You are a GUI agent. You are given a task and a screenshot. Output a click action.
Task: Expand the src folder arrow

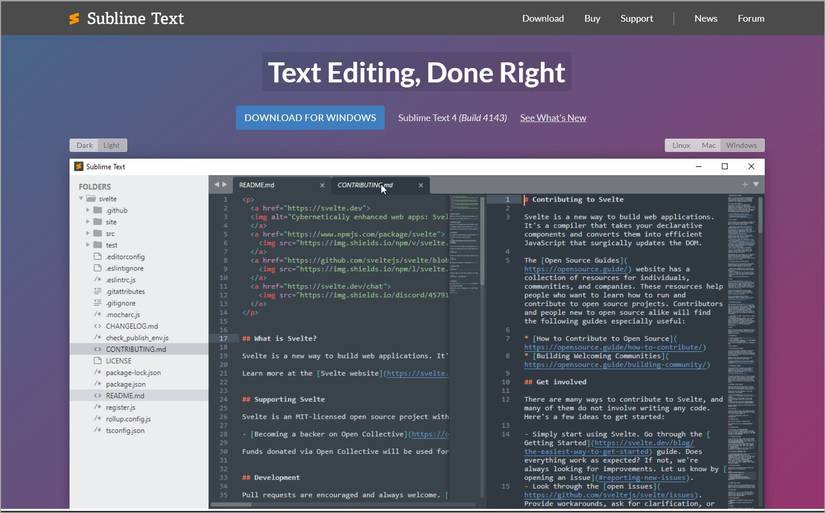tap(87, 233)
